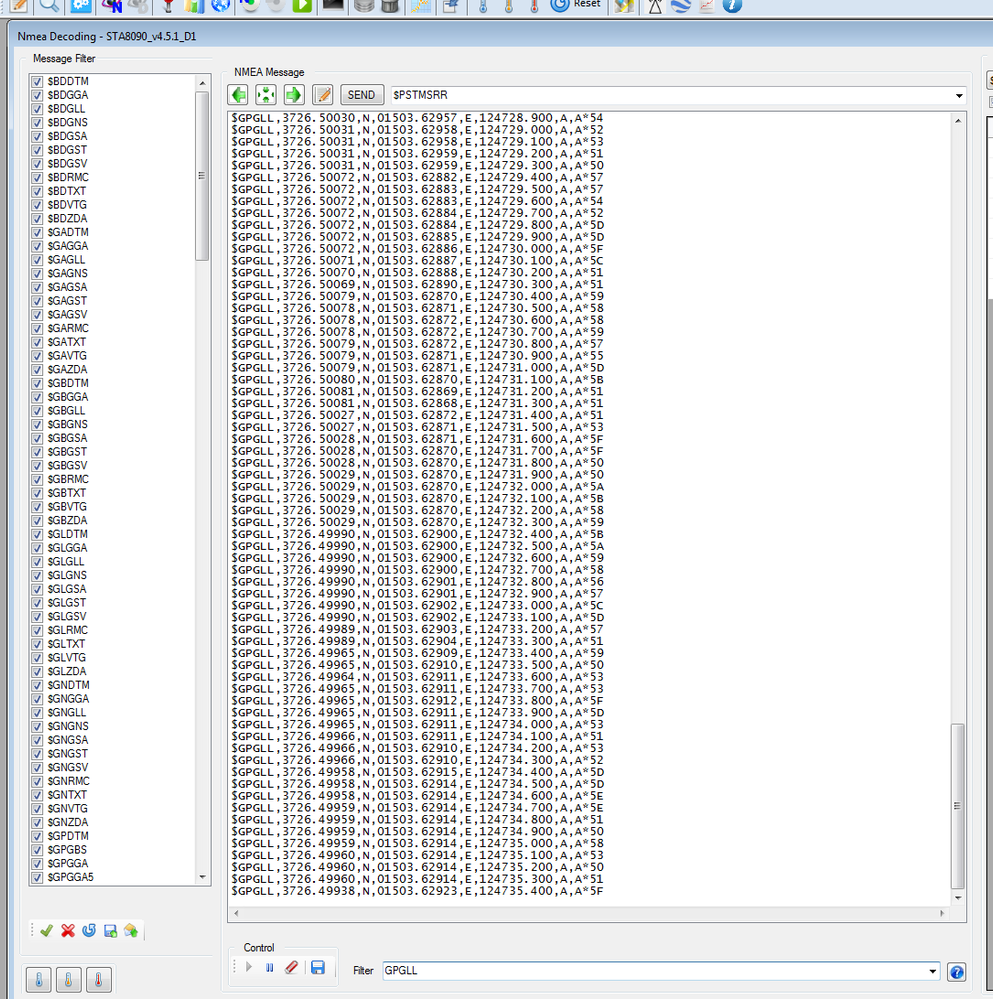993x999 pixels.
Task: Toggle the $GAZDA checkbox
Action: [x=37, y=370]
